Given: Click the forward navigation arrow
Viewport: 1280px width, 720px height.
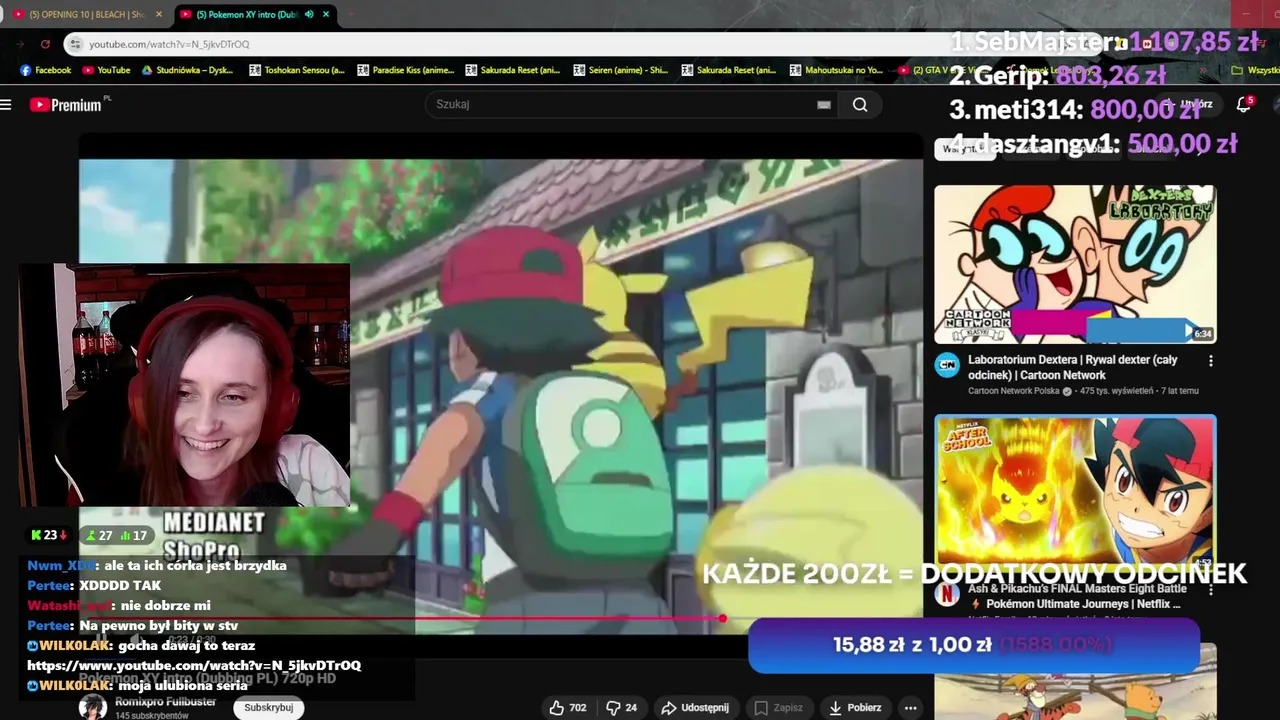Looking at the screenshot, I should point(20,44).
